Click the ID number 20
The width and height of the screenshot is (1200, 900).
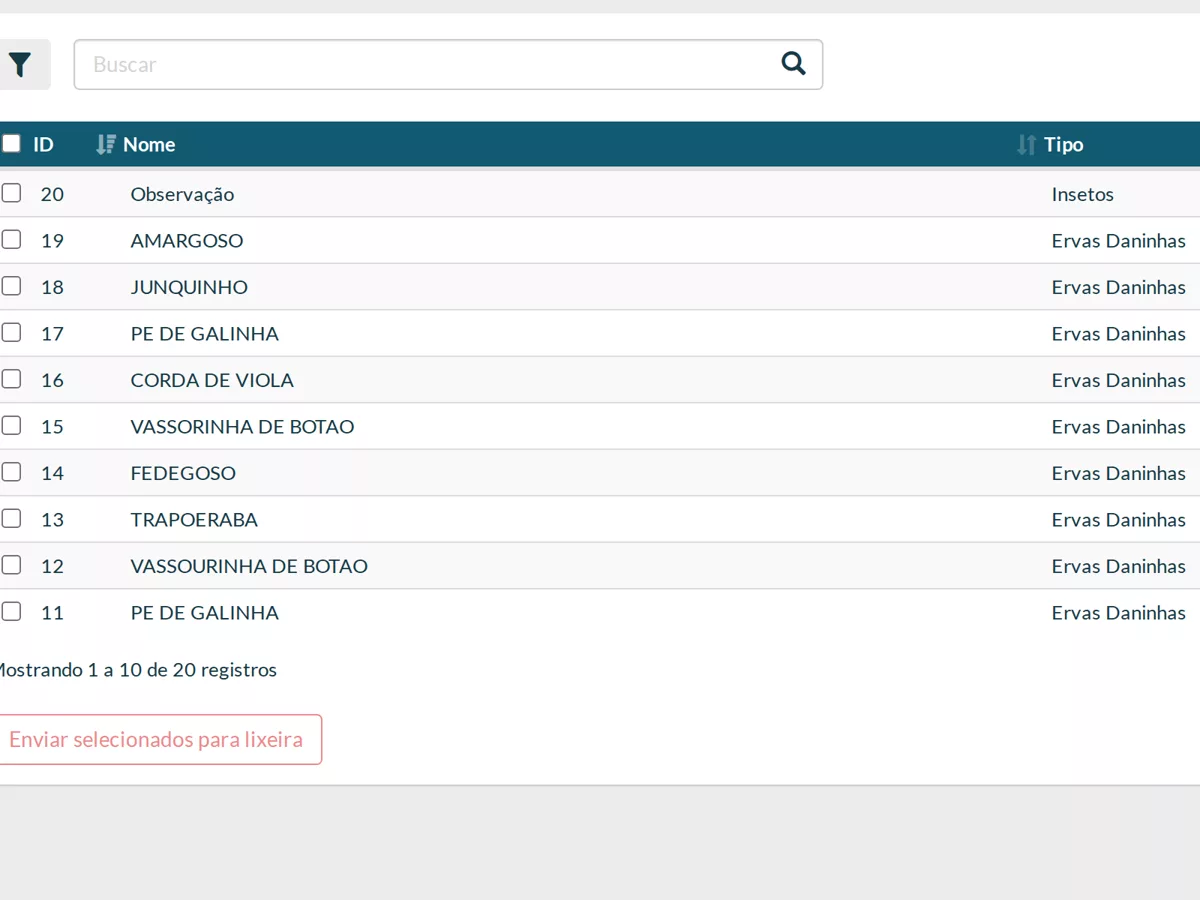coord(52,194)
